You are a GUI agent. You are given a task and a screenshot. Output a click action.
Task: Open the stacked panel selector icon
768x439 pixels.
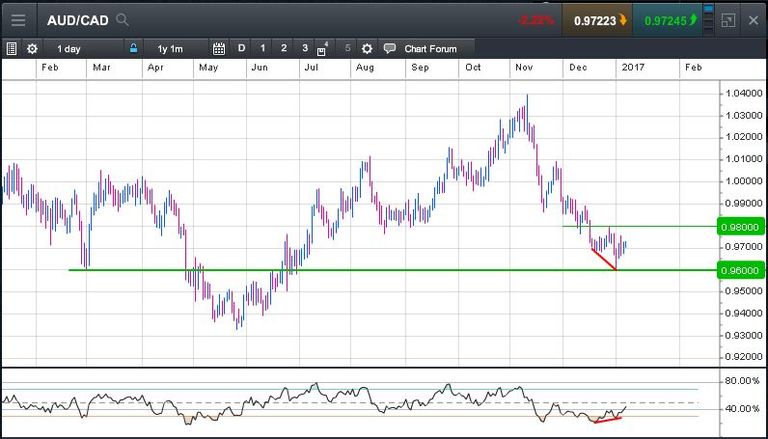708,19
